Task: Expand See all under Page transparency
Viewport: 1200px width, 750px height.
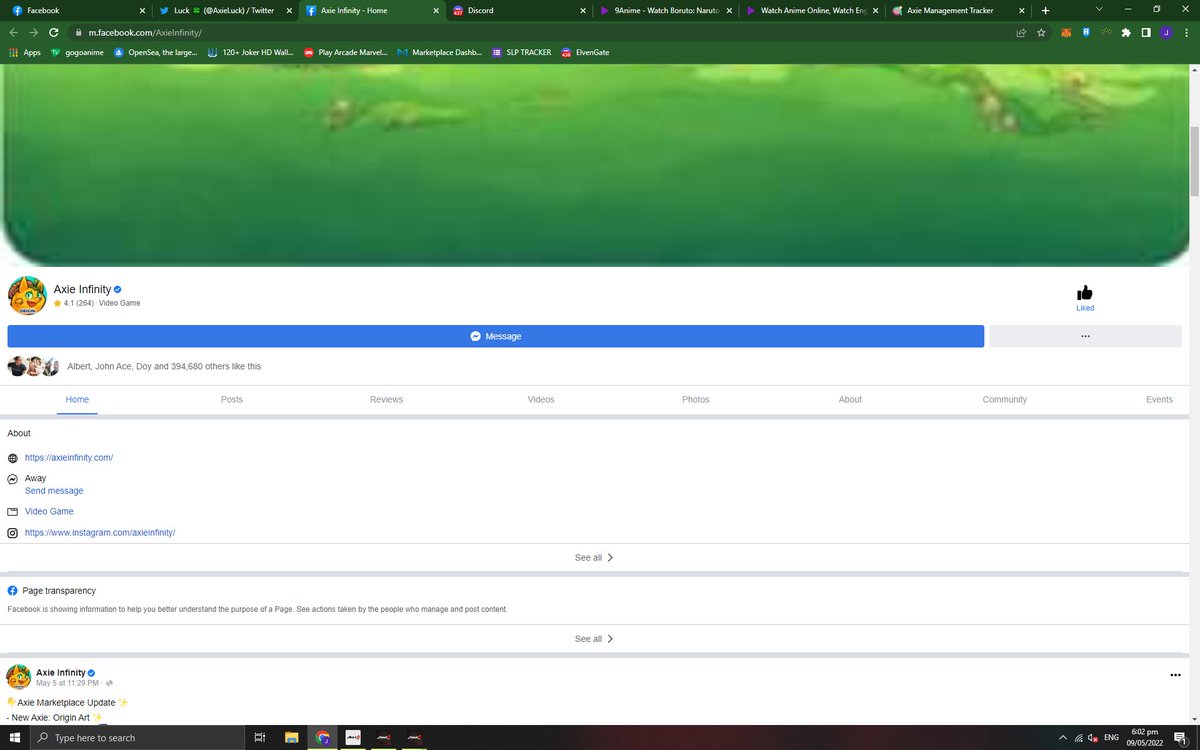Action: click(594, 638)
